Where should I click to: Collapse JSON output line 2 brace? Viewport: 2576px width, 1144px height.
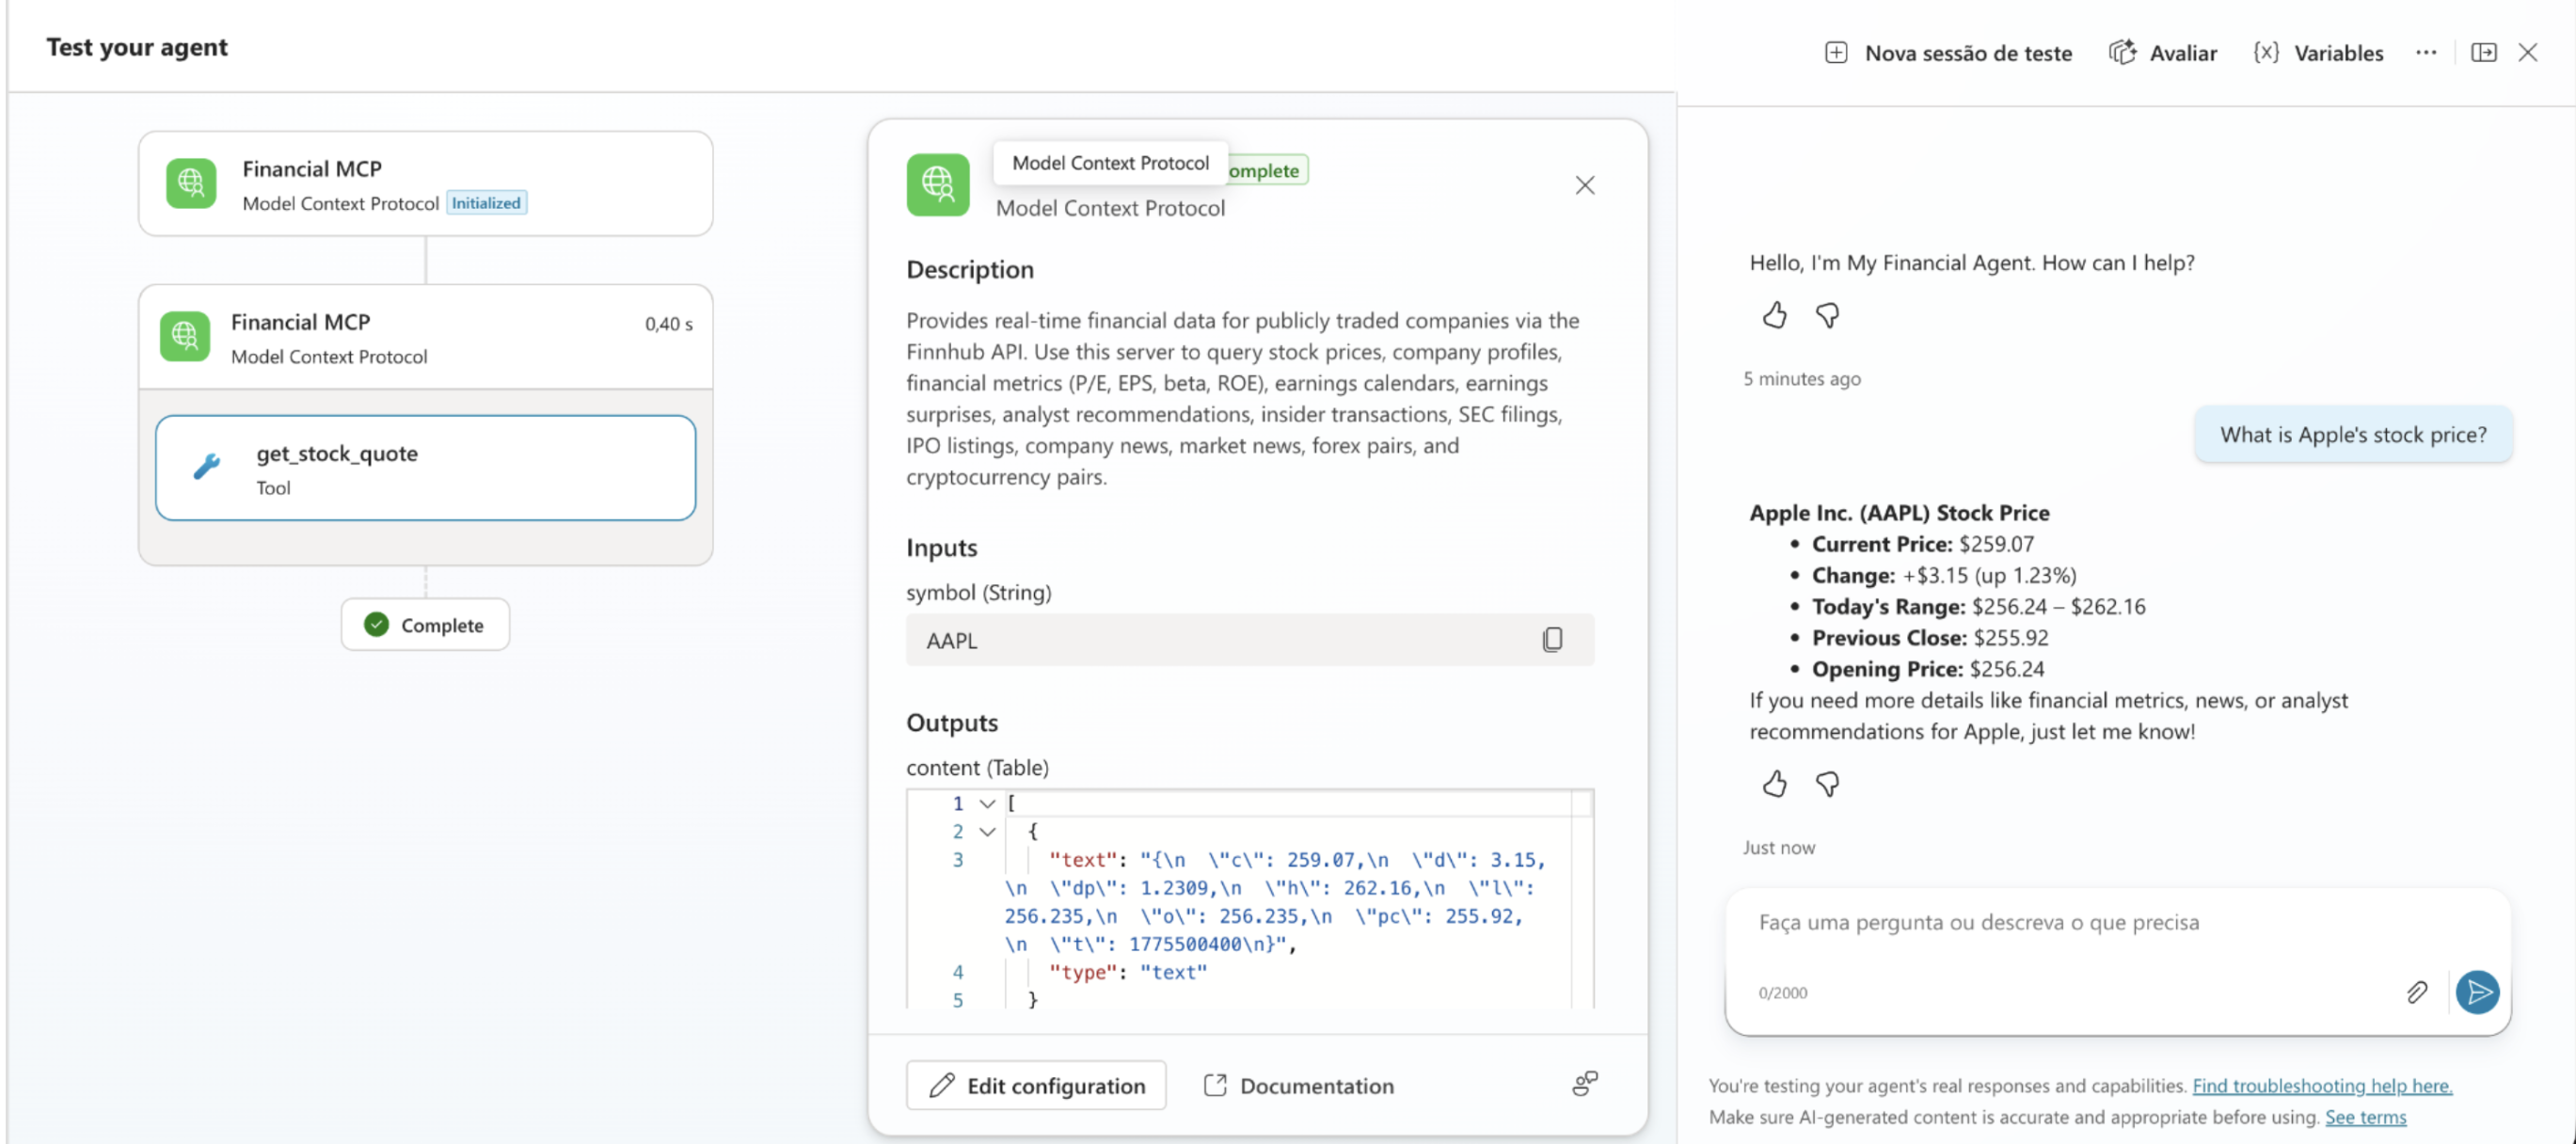pos(987,832)
